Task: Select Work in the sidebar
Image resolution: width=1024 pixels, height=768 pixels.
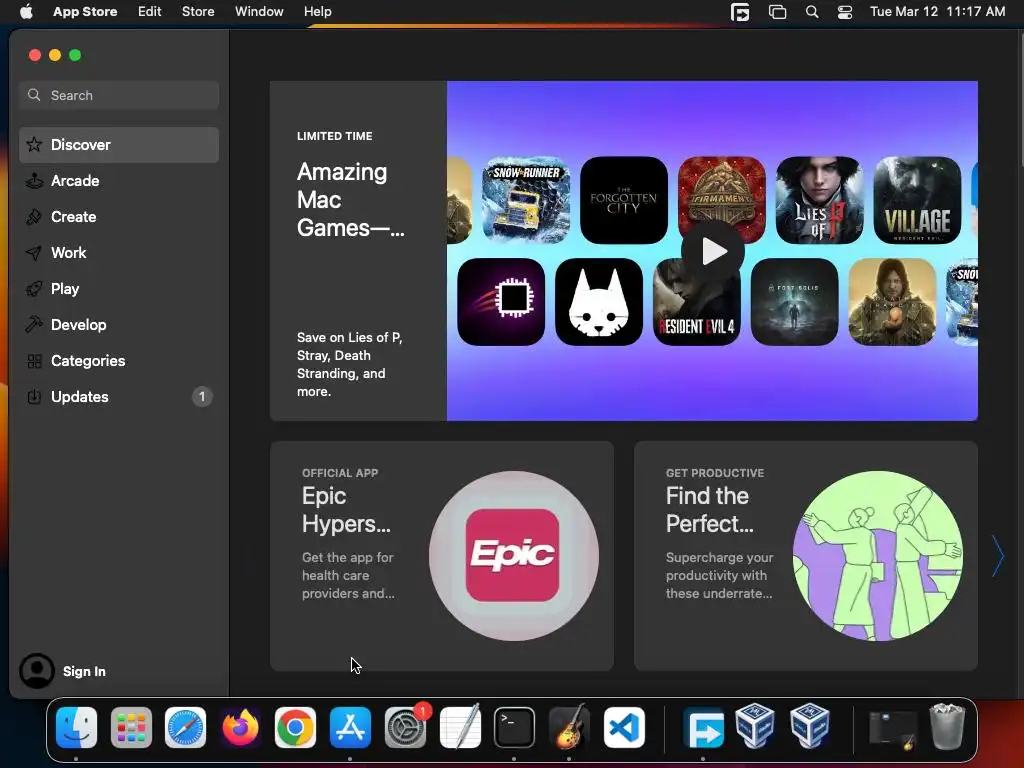Action: coord(119,253)
